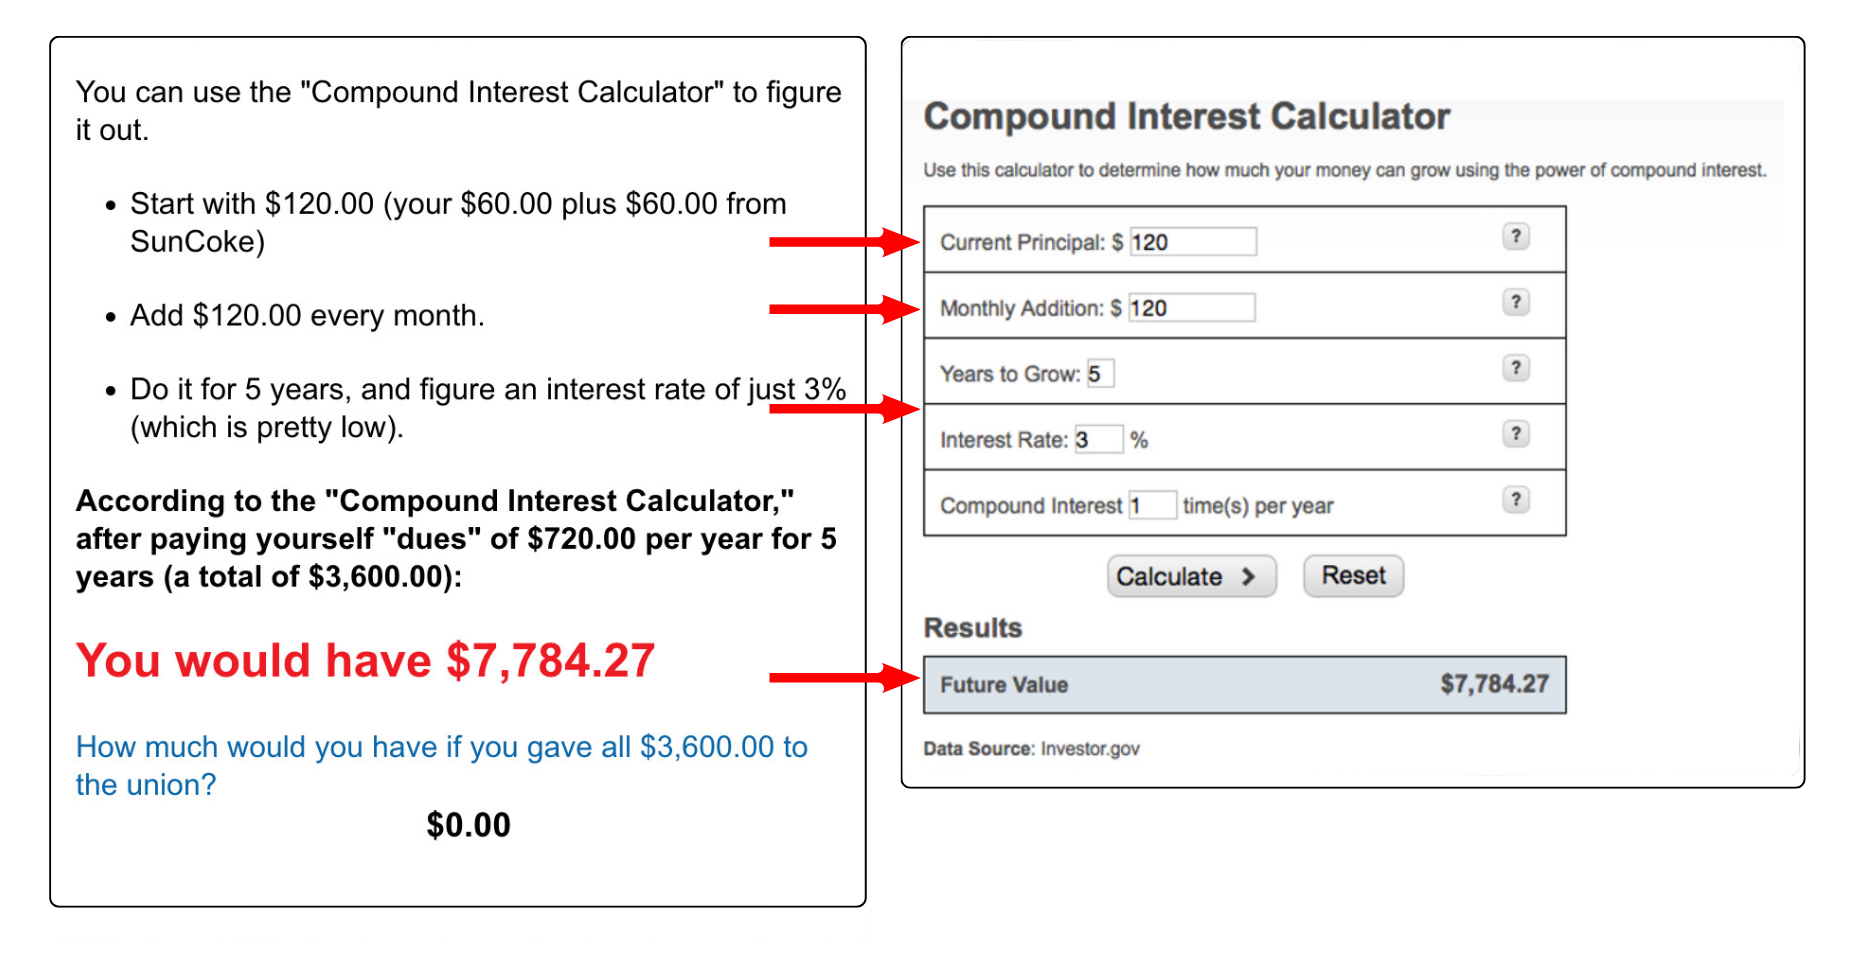The height and width of the screenshot is (958, 1850).
Task: Open help icon for Compound Interest frequency
Action: pos(1515,500)
